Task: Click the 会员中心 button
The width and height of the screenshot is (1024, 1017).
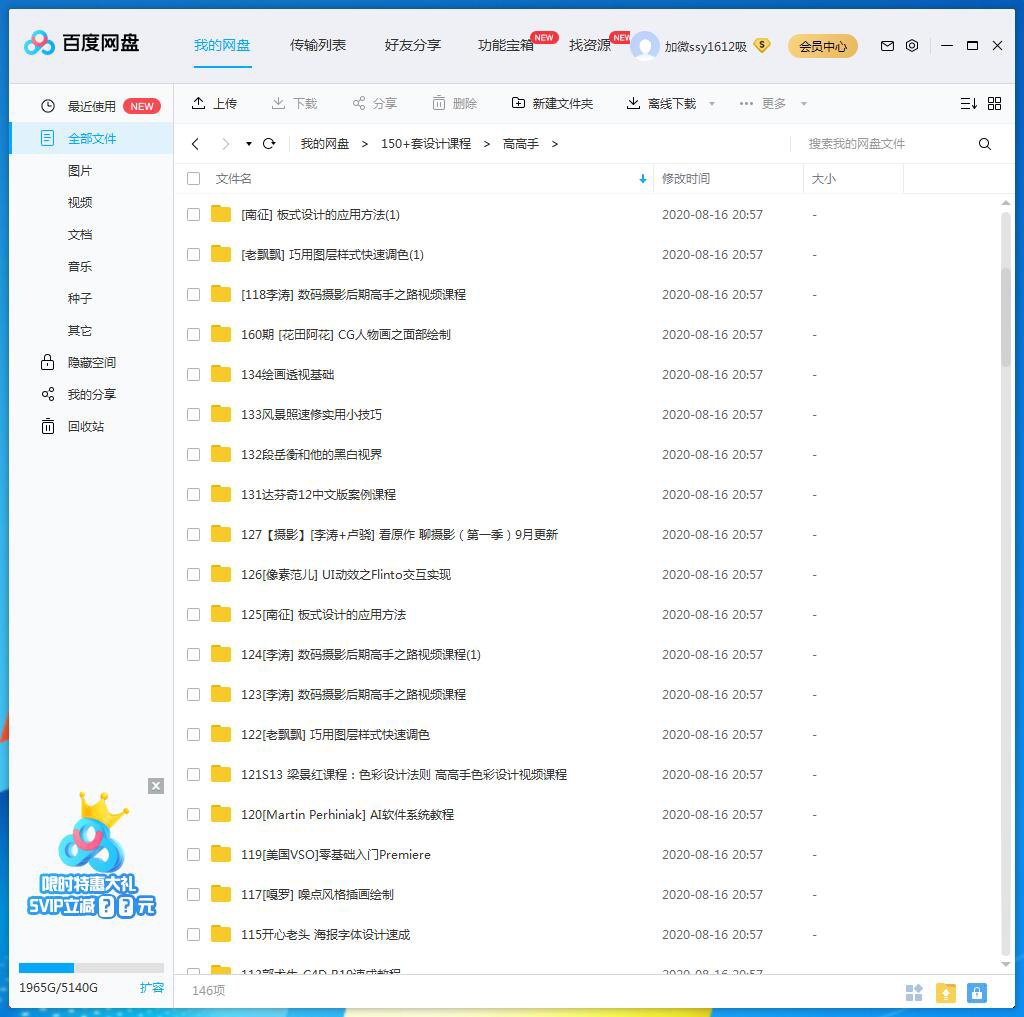Action: [822, 46]
